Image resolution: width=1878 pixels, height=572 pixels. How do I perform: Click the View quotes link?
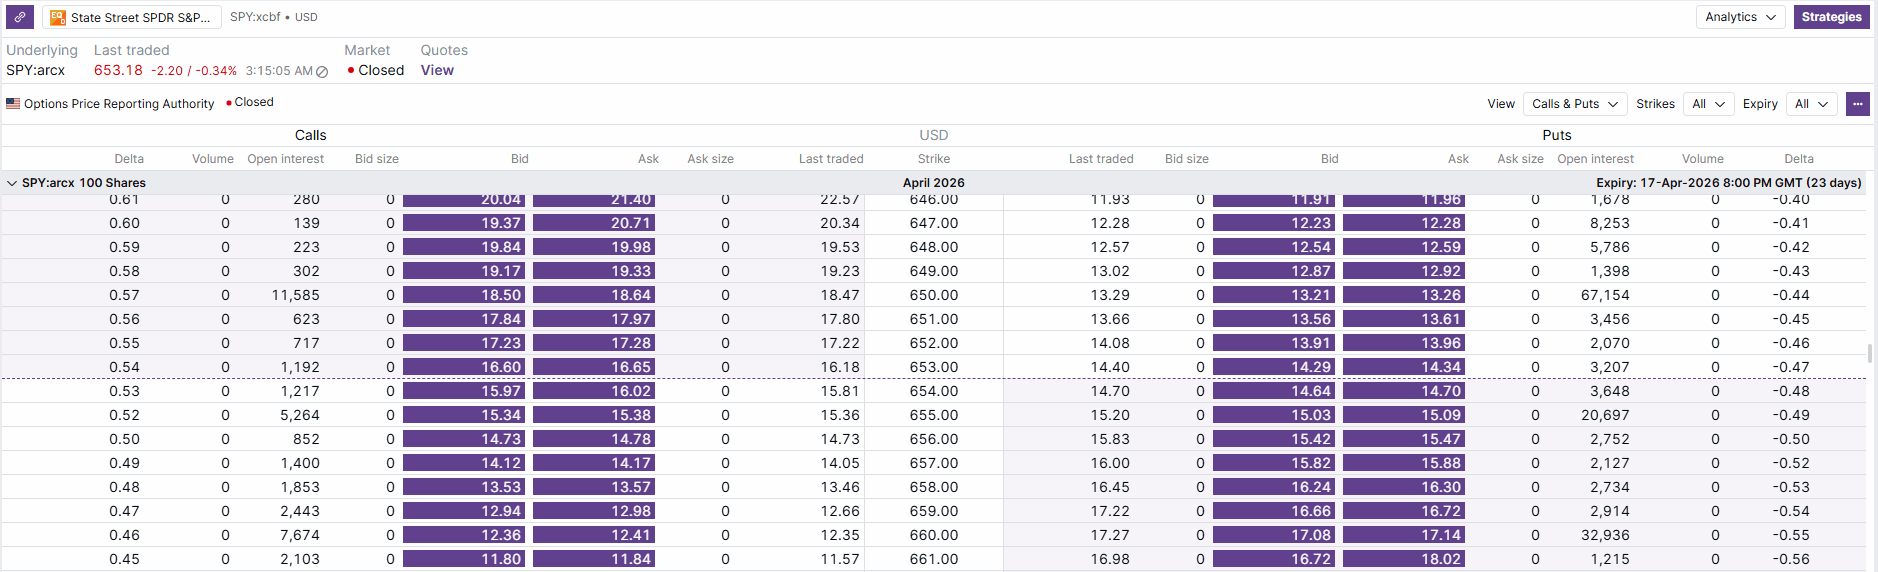click(x=437, y=70)
